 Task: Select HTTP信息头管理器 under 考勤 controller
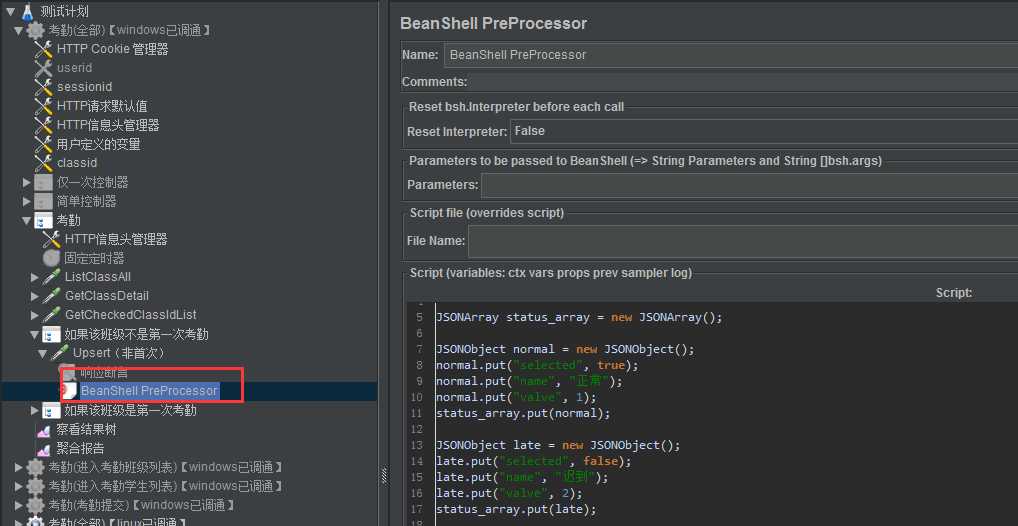click(x=116, y=239)
